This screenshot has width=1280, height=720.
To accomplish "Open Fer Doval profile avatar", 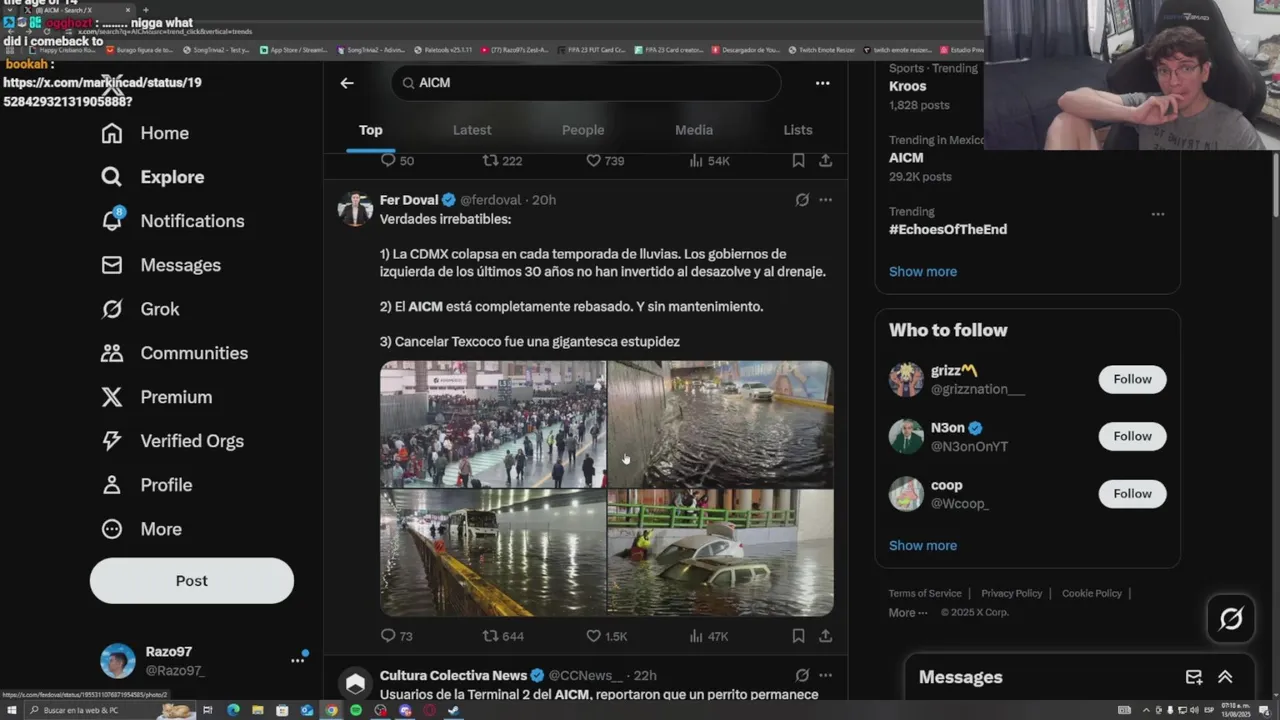I will coord(355,209).
